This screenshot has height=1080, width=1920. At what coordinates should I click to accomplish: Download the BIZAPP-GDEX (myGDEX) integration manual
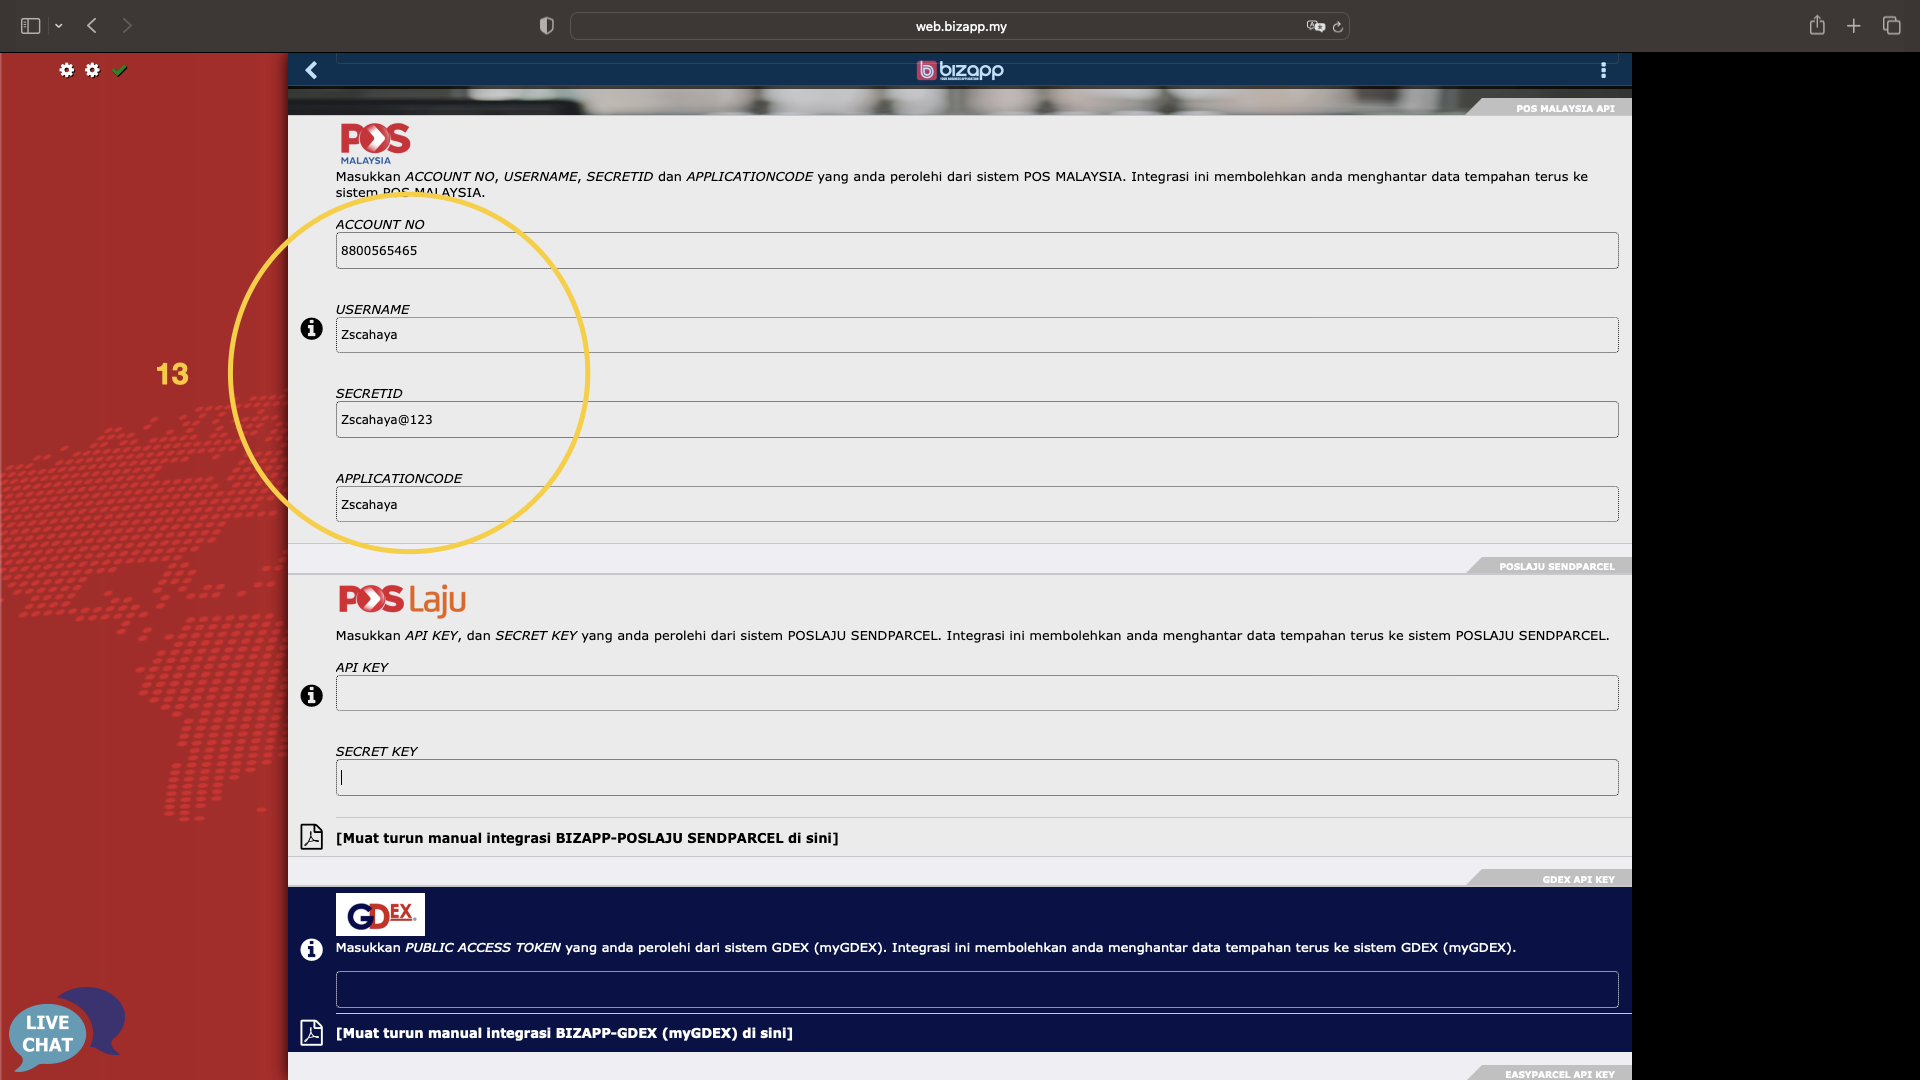564,1033
